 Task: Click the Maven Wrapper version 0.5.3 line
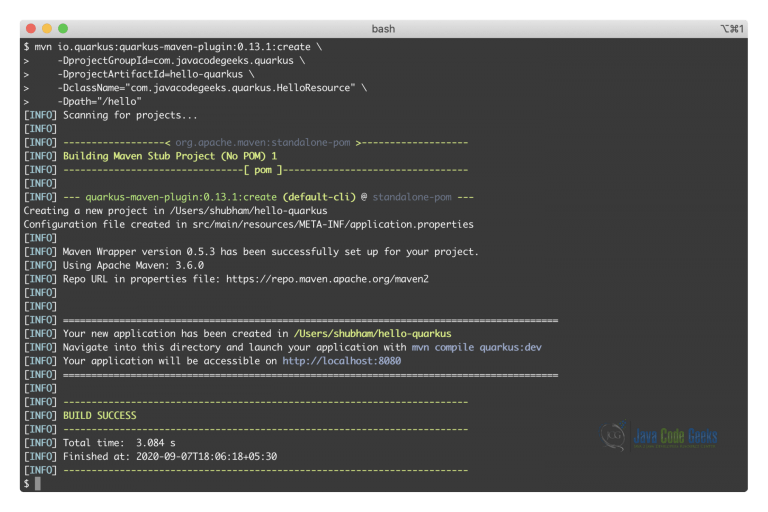coord(270,252)
